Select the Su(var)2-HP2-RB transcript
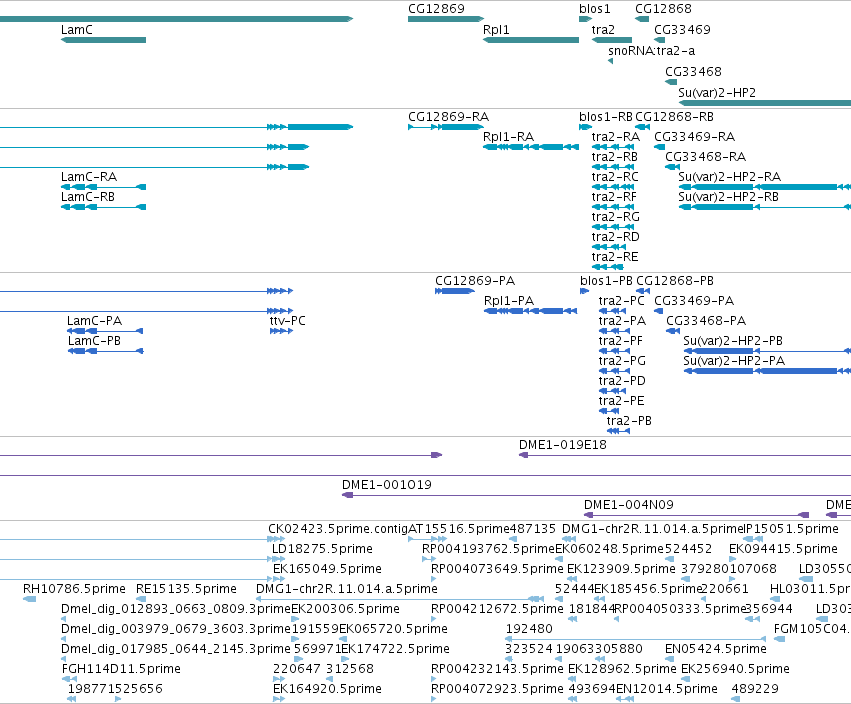851x704 pixels. pos(765,207)
